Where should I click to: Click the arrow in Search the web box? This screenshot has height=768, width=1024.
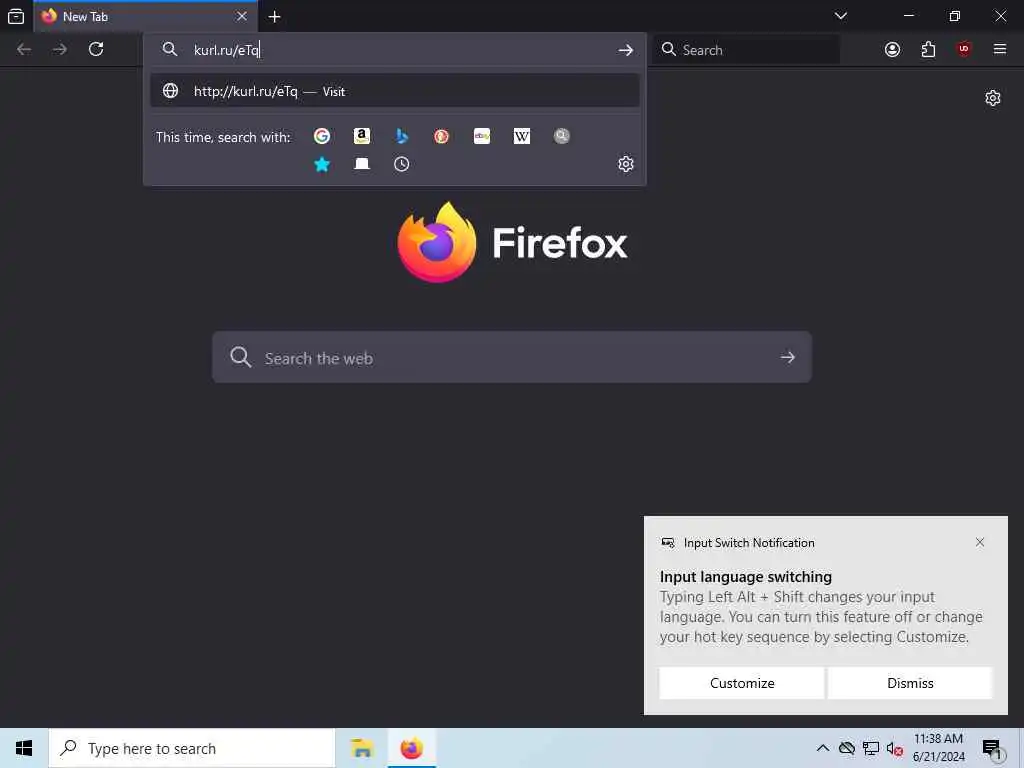tap(788, 357)
